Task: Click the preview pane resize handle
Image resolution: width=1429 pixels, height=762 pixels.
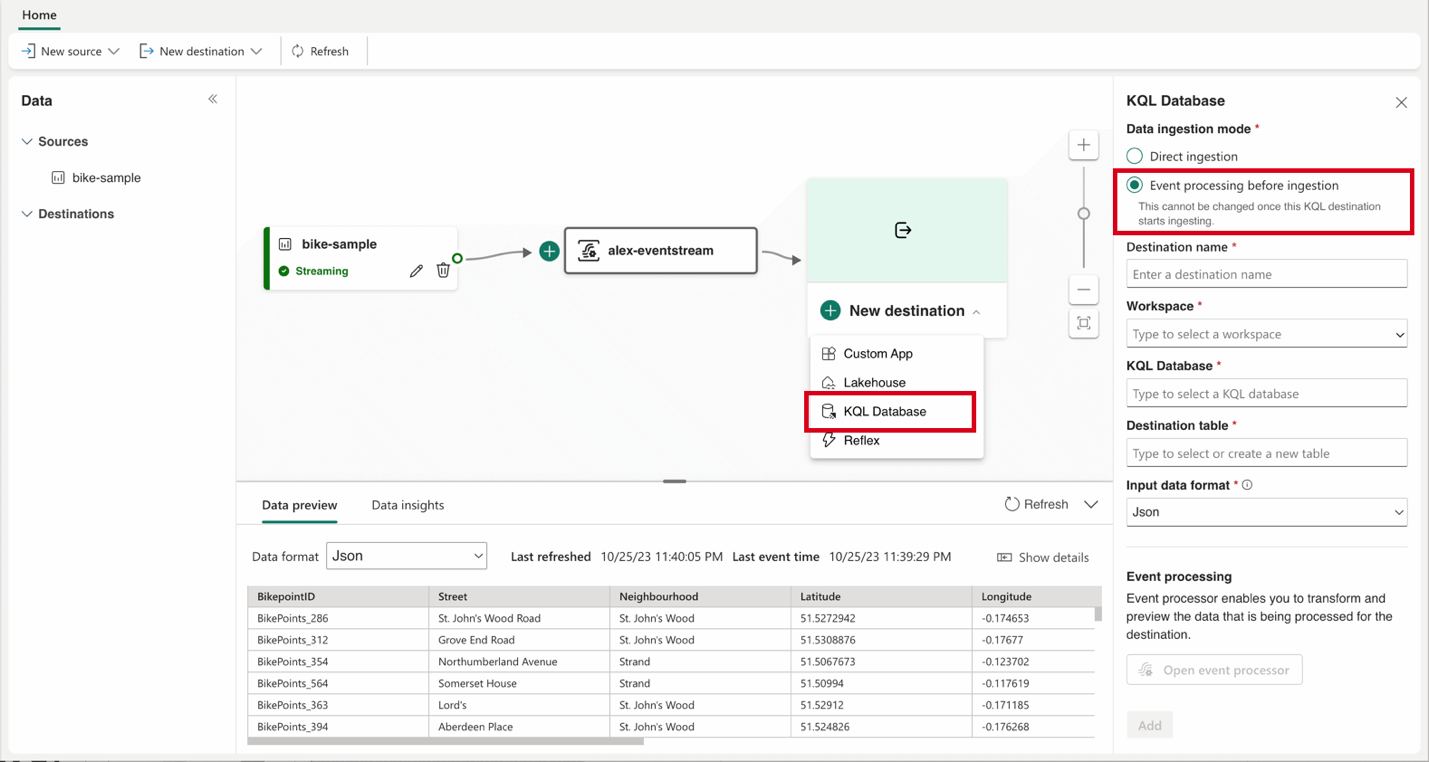Action: (x=675, y=481)
